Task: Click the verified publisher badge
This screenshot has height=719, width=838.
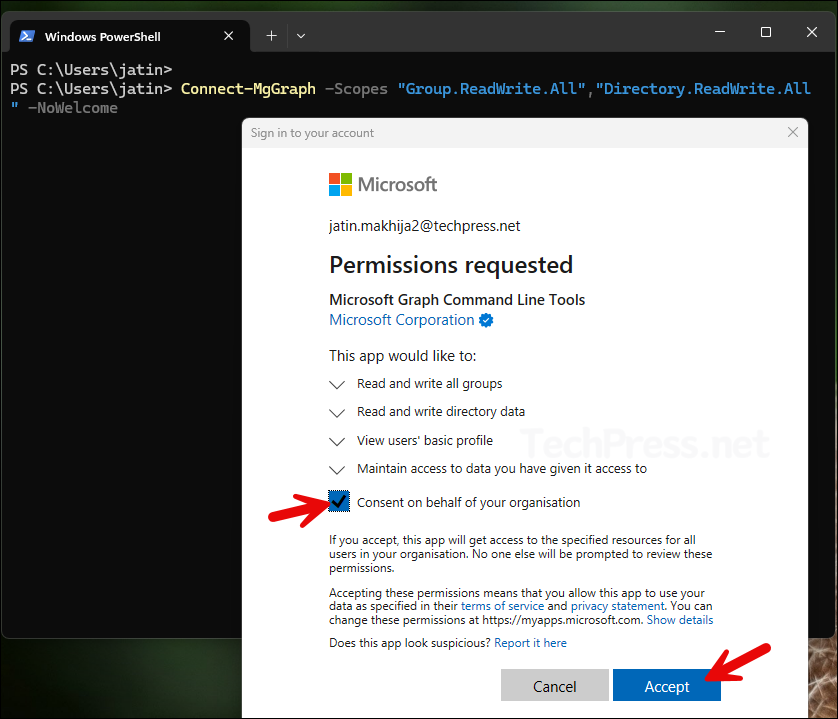Action: click(x=487, y=321)
